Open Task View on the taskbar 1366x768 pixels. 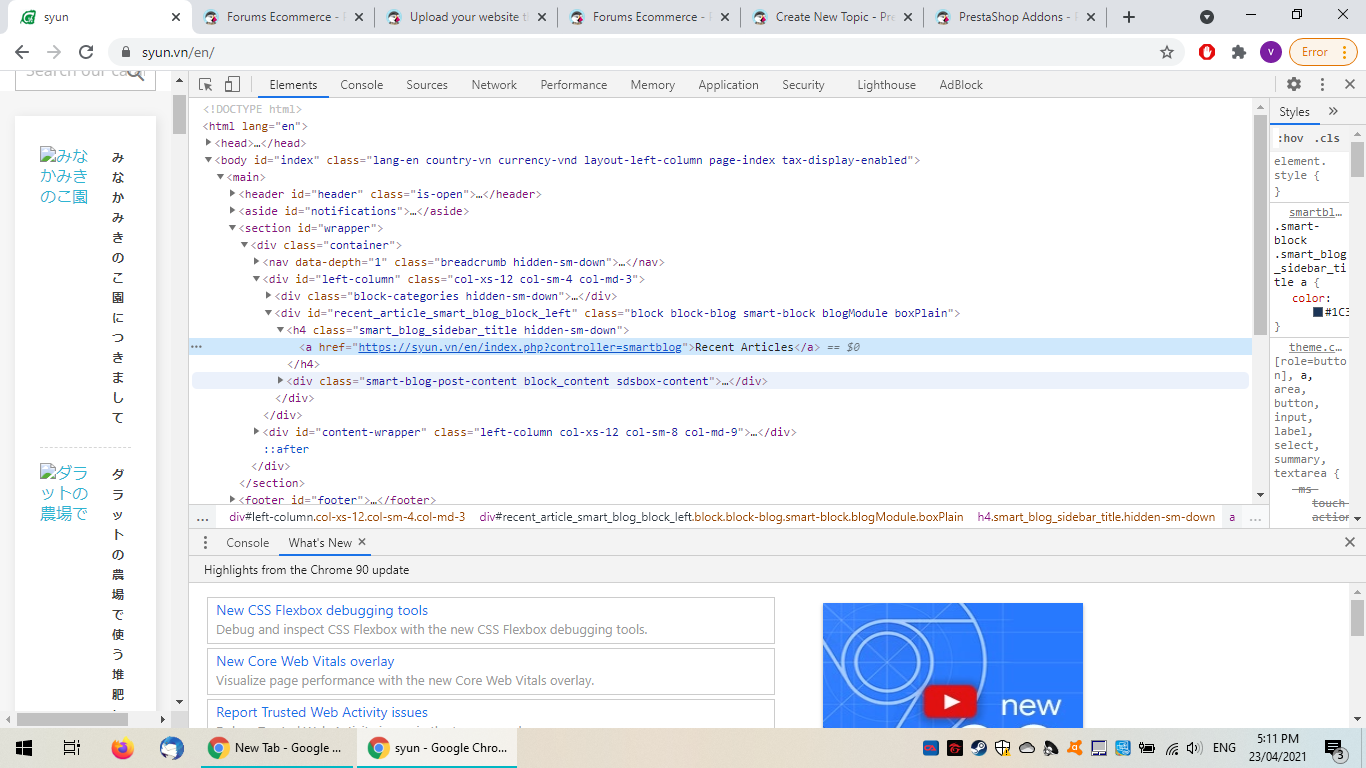click(71, 748)
